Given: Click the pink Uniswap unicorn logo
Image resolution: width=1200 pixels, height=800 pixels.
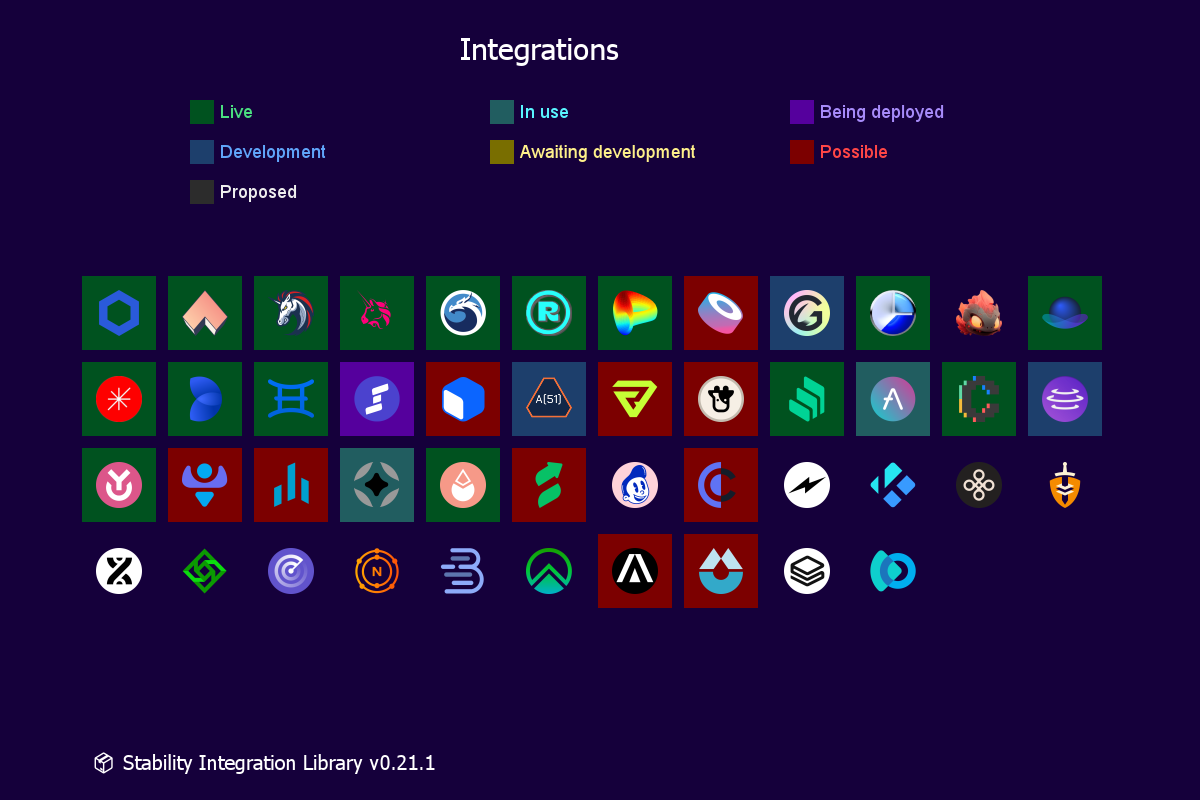Looking at the screenshot, I should [377, 313].
